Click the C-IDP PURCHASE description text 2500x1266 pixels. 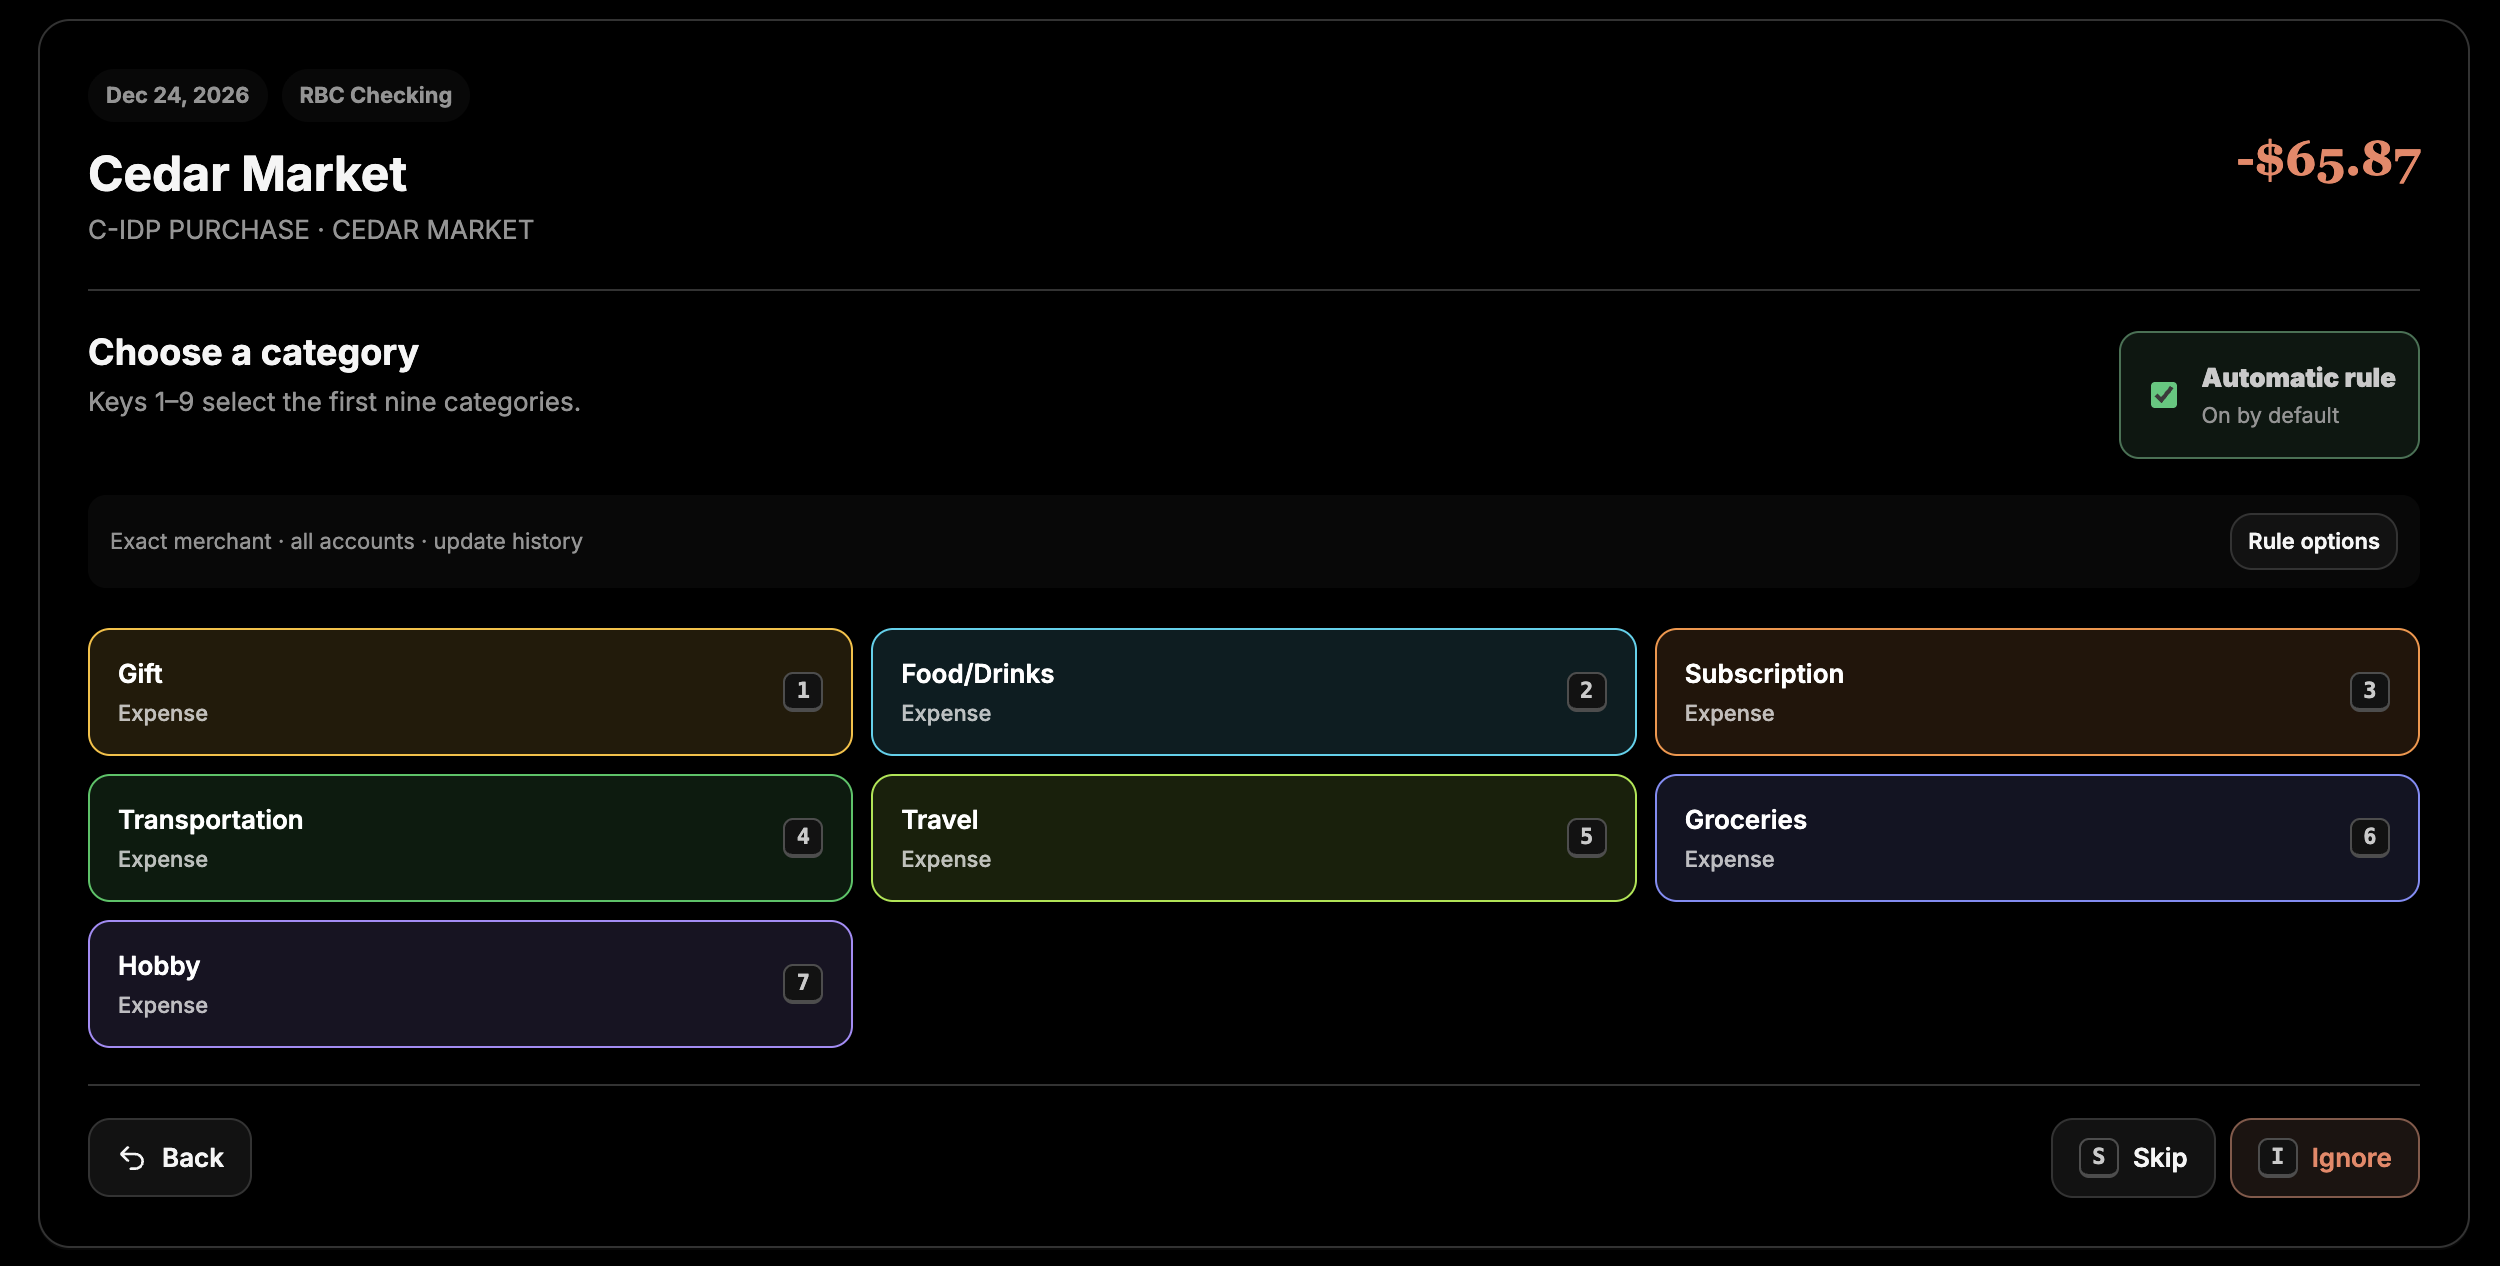311,230
